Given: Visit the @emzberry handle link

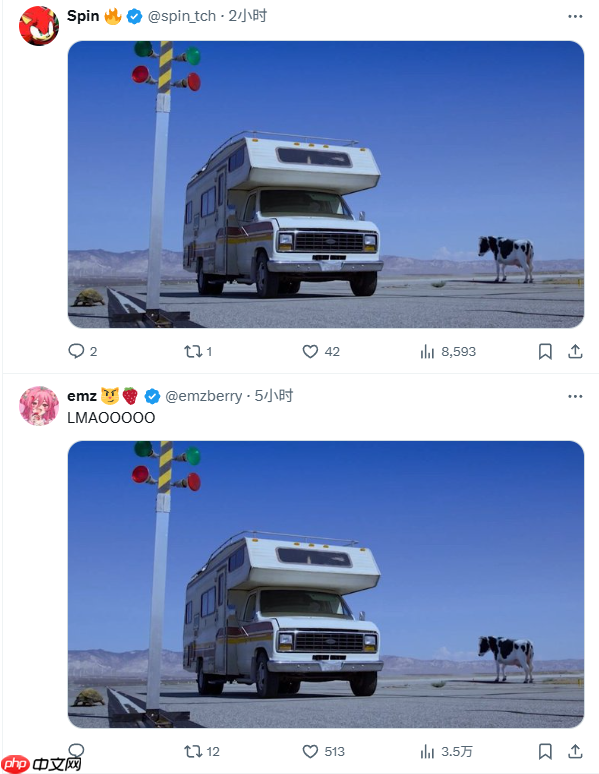Looking at the screenshot, I should [203, 396].
